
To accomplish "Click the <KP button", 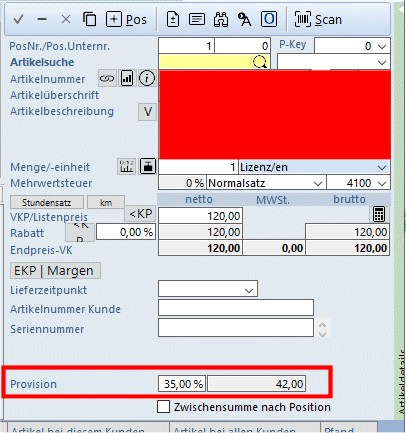I will [x=140, y=213].
